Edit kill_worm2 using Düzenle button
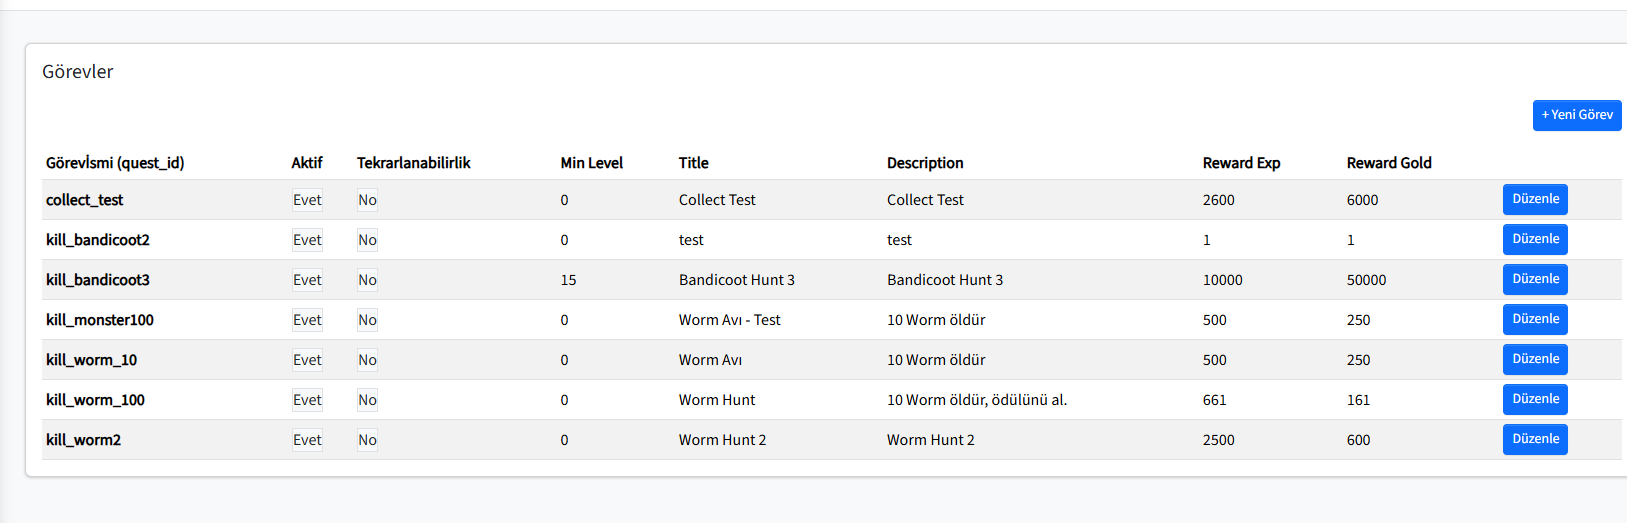 1535,439
